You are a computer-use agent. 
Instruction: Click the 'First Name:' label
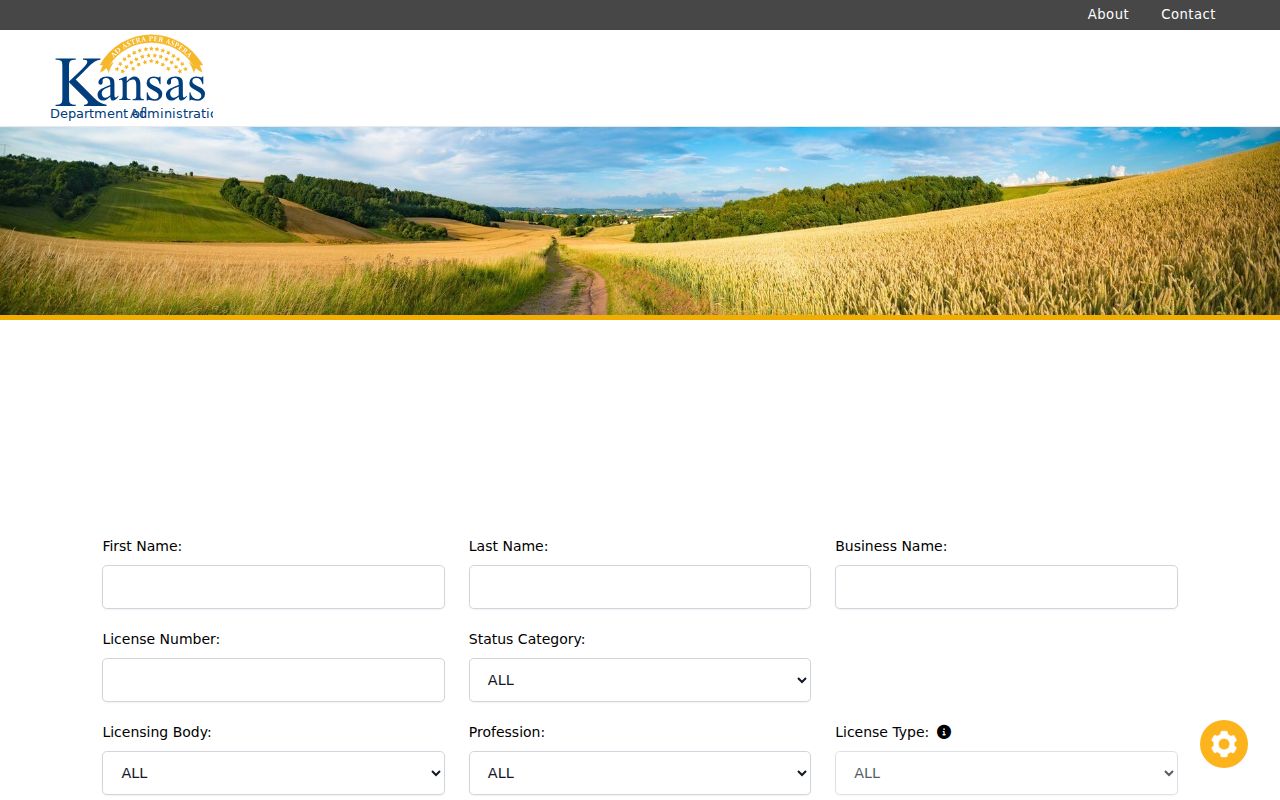[x=142, y=546]
